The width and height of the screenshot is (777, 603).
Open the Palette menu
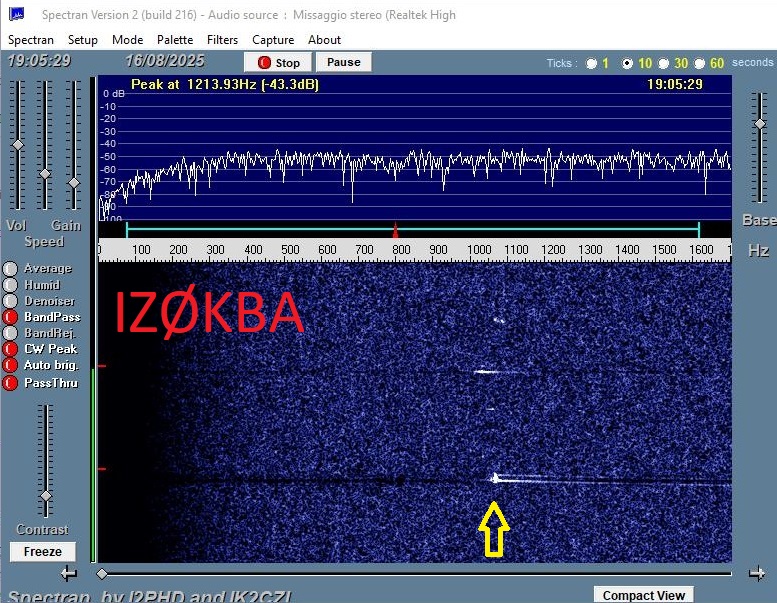pos(175,40)
